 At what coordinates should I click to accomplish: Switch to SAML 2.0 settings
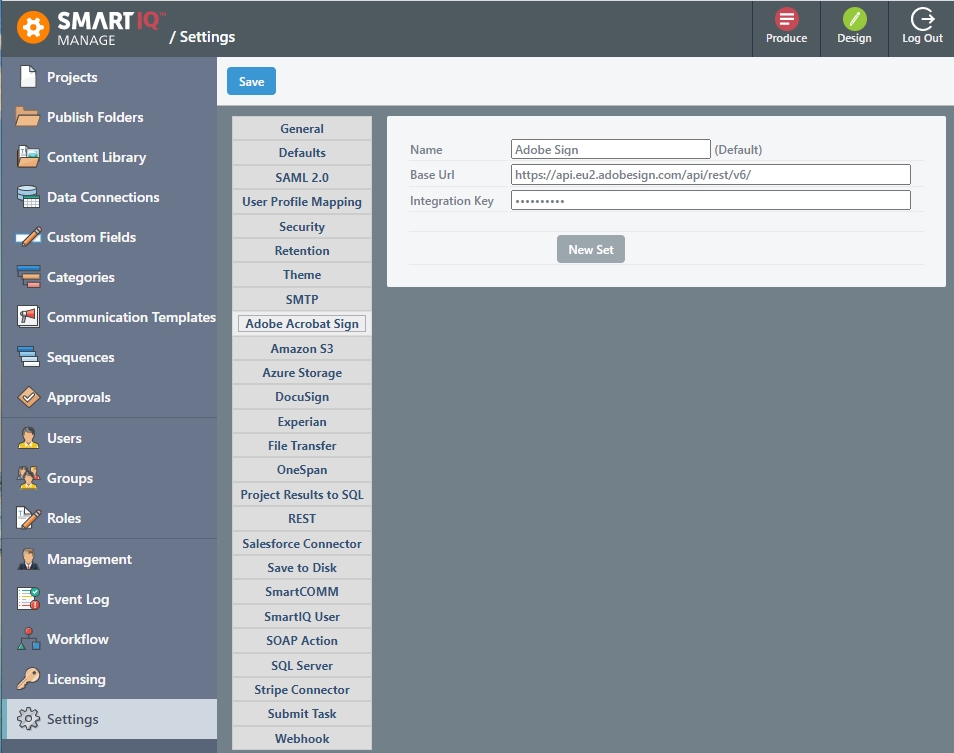(x=302, y=177)
